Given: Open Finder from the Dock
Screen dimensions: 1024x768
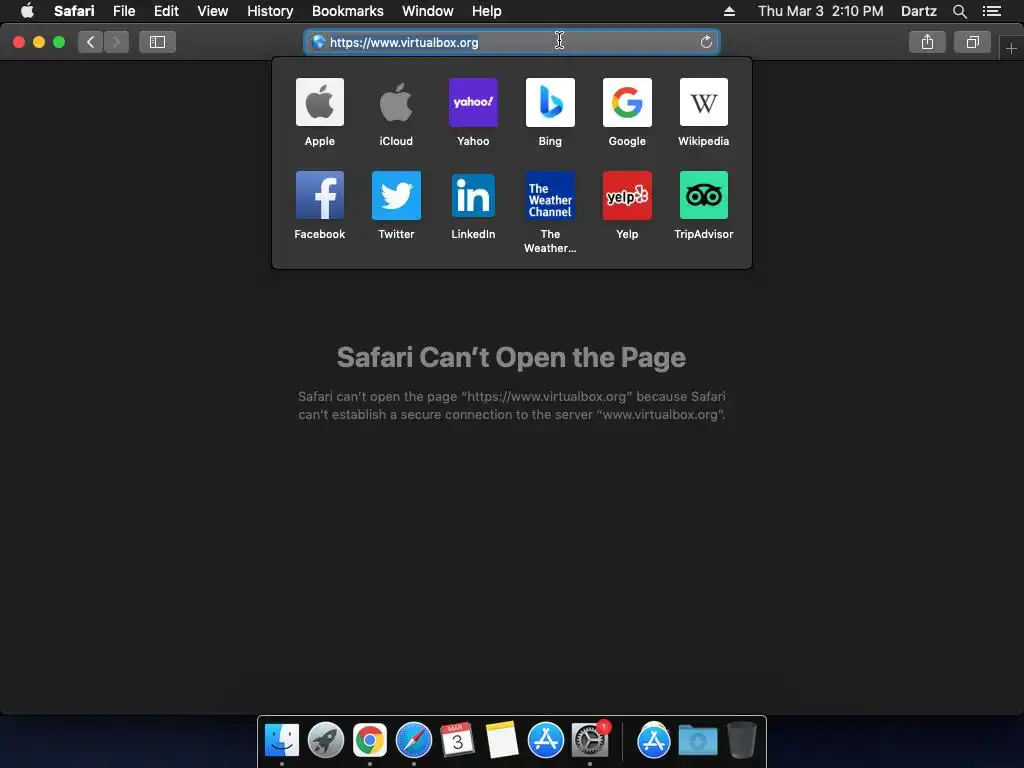Looking at the screenshot, I should [x=281, y=741].
